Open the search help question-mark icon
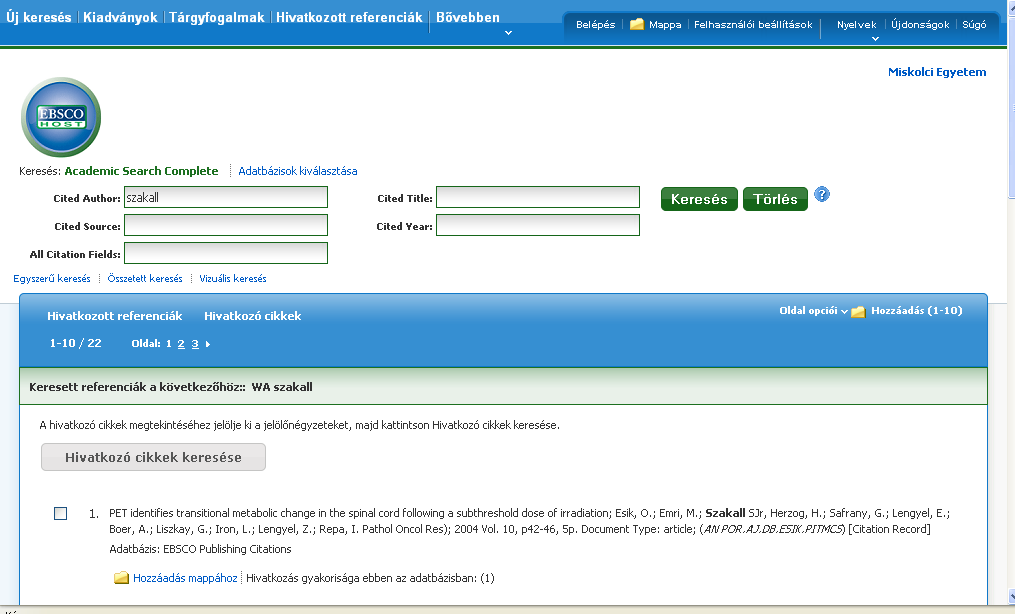This screenshot has width=1015, height=614. click(821, 194)
